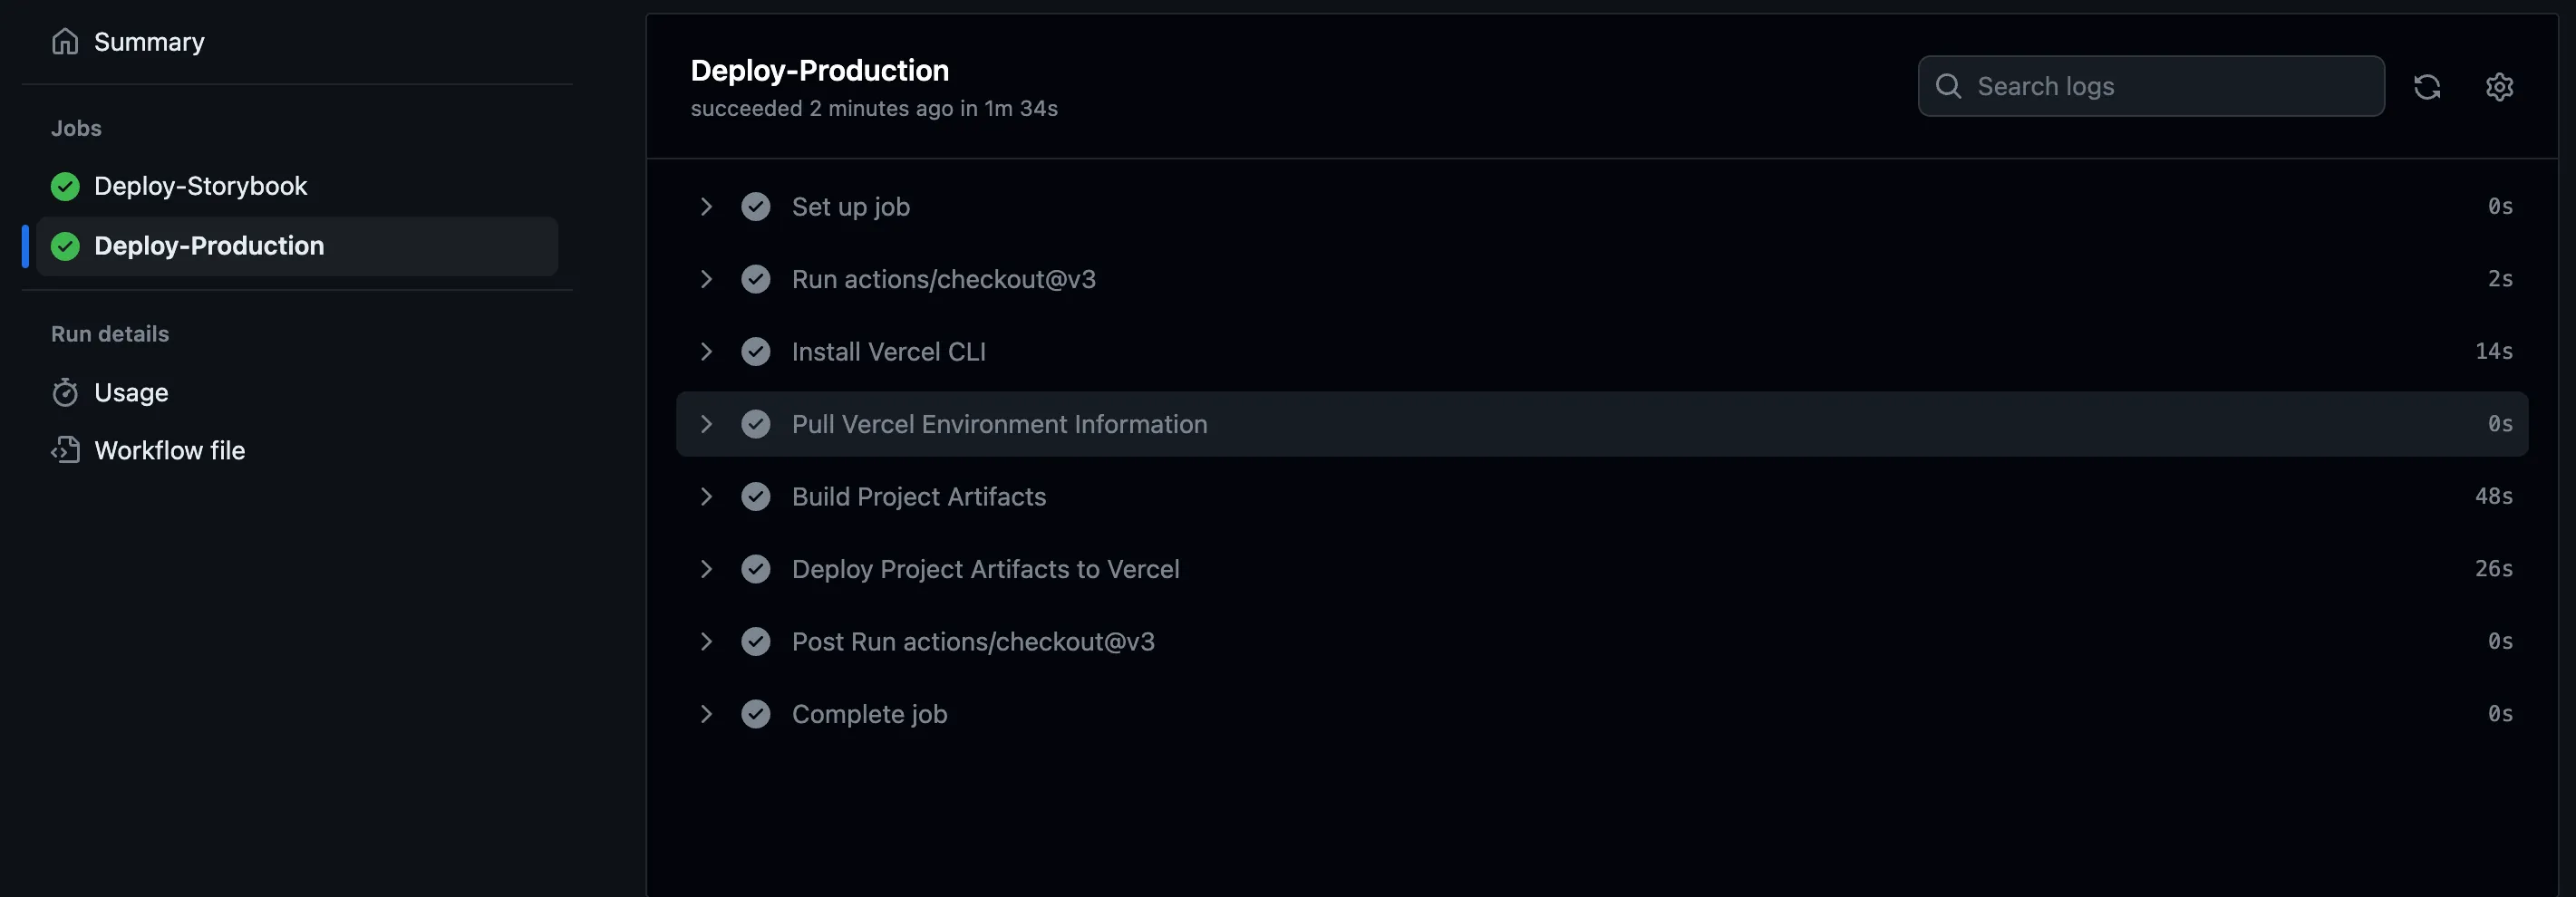Click the refresh logs icon
2576x897 pixels.
[2427, 87]
